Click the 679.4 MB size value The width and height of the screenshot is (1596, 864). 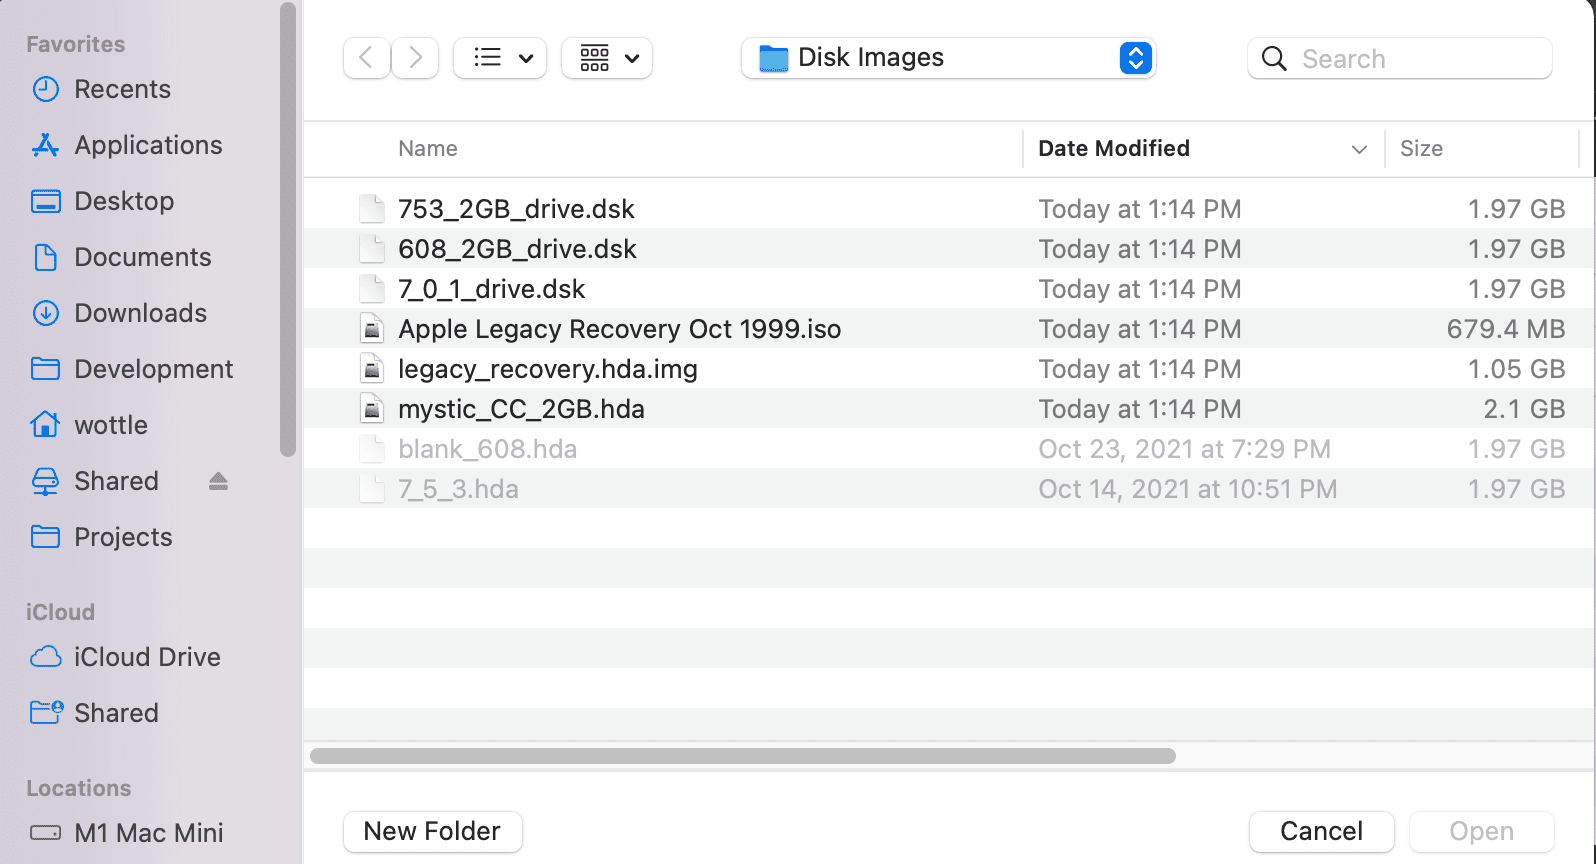pos(1505,329)
